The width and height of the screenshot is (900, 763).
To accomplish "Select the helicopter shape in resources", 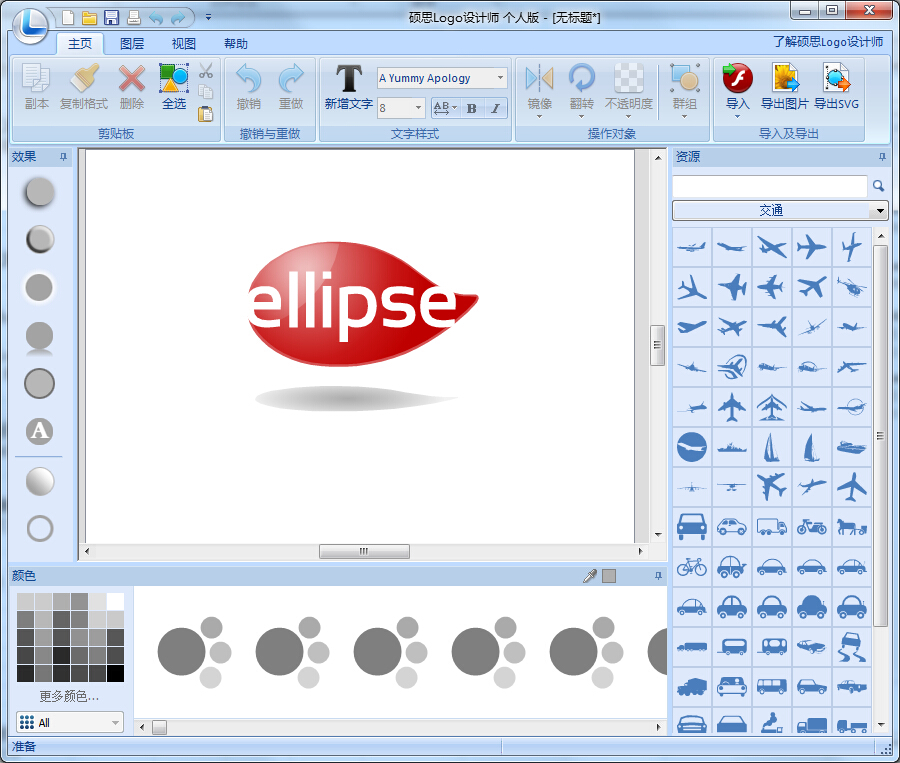I will pyautogui.click(x=851, y=287).
